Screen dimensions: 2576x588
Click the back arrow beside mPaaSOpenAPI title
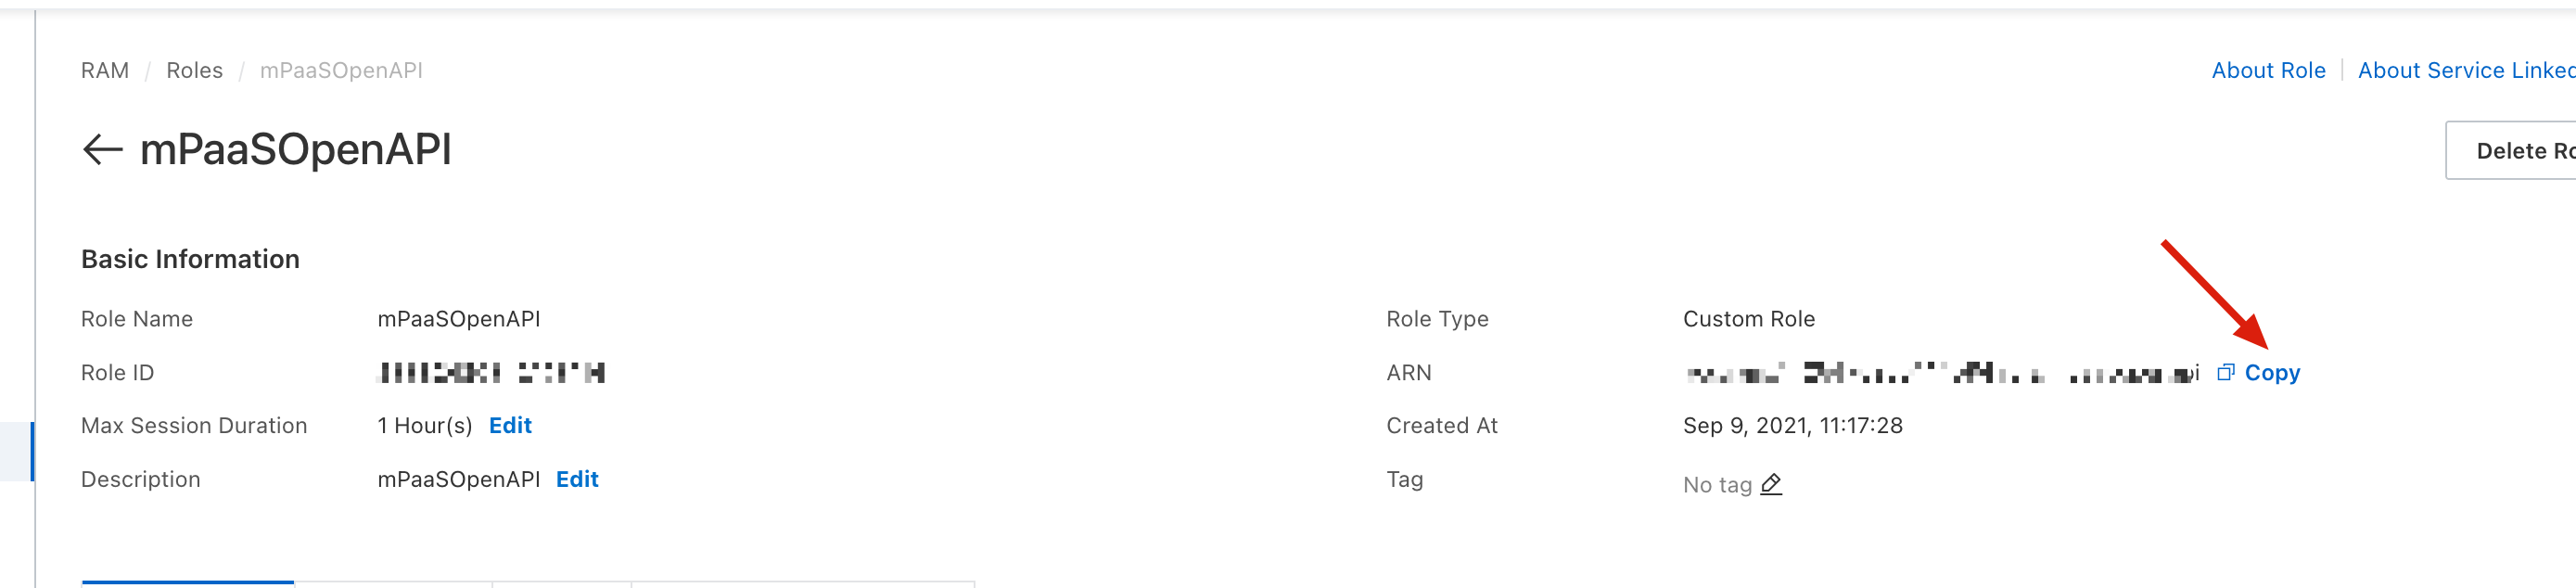click(102, 150)
